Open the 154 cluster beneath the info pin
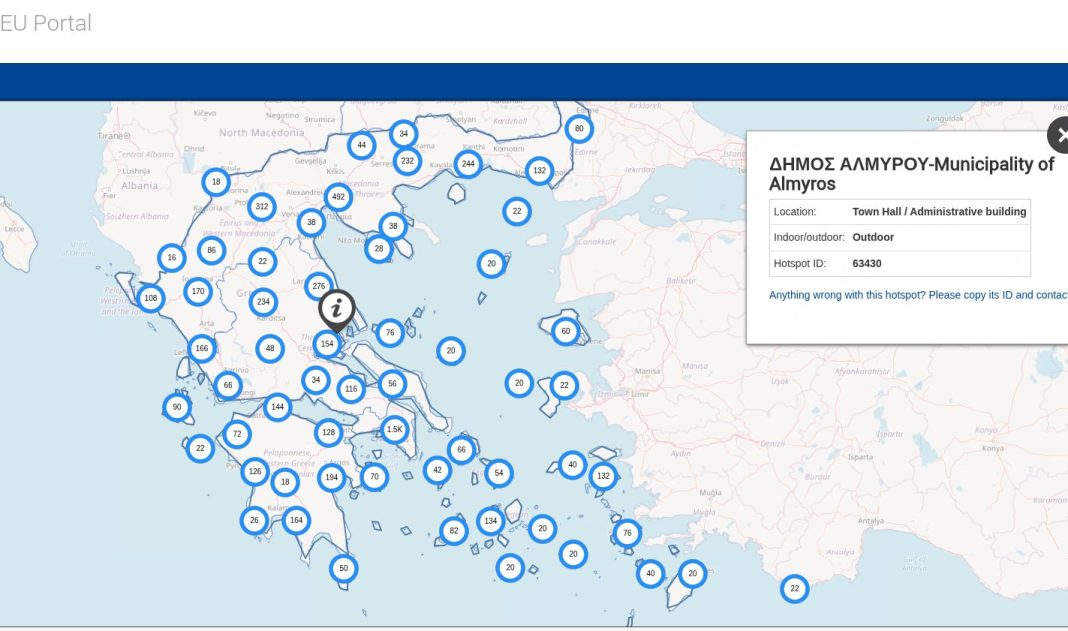The image size is (1068, 631). point(327,344)
